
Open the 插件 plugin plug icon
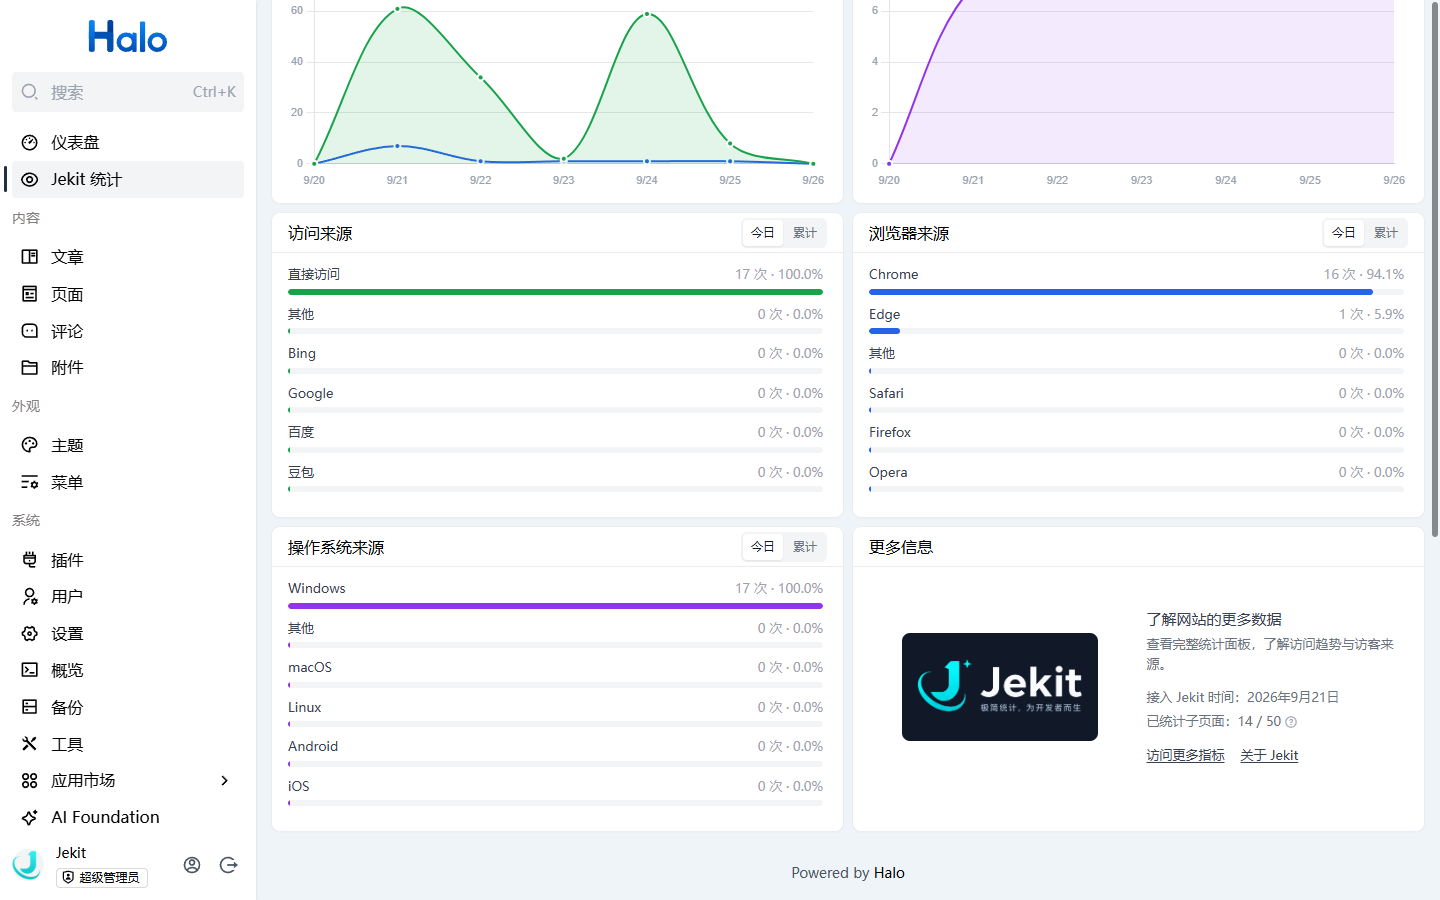(30, 560)
